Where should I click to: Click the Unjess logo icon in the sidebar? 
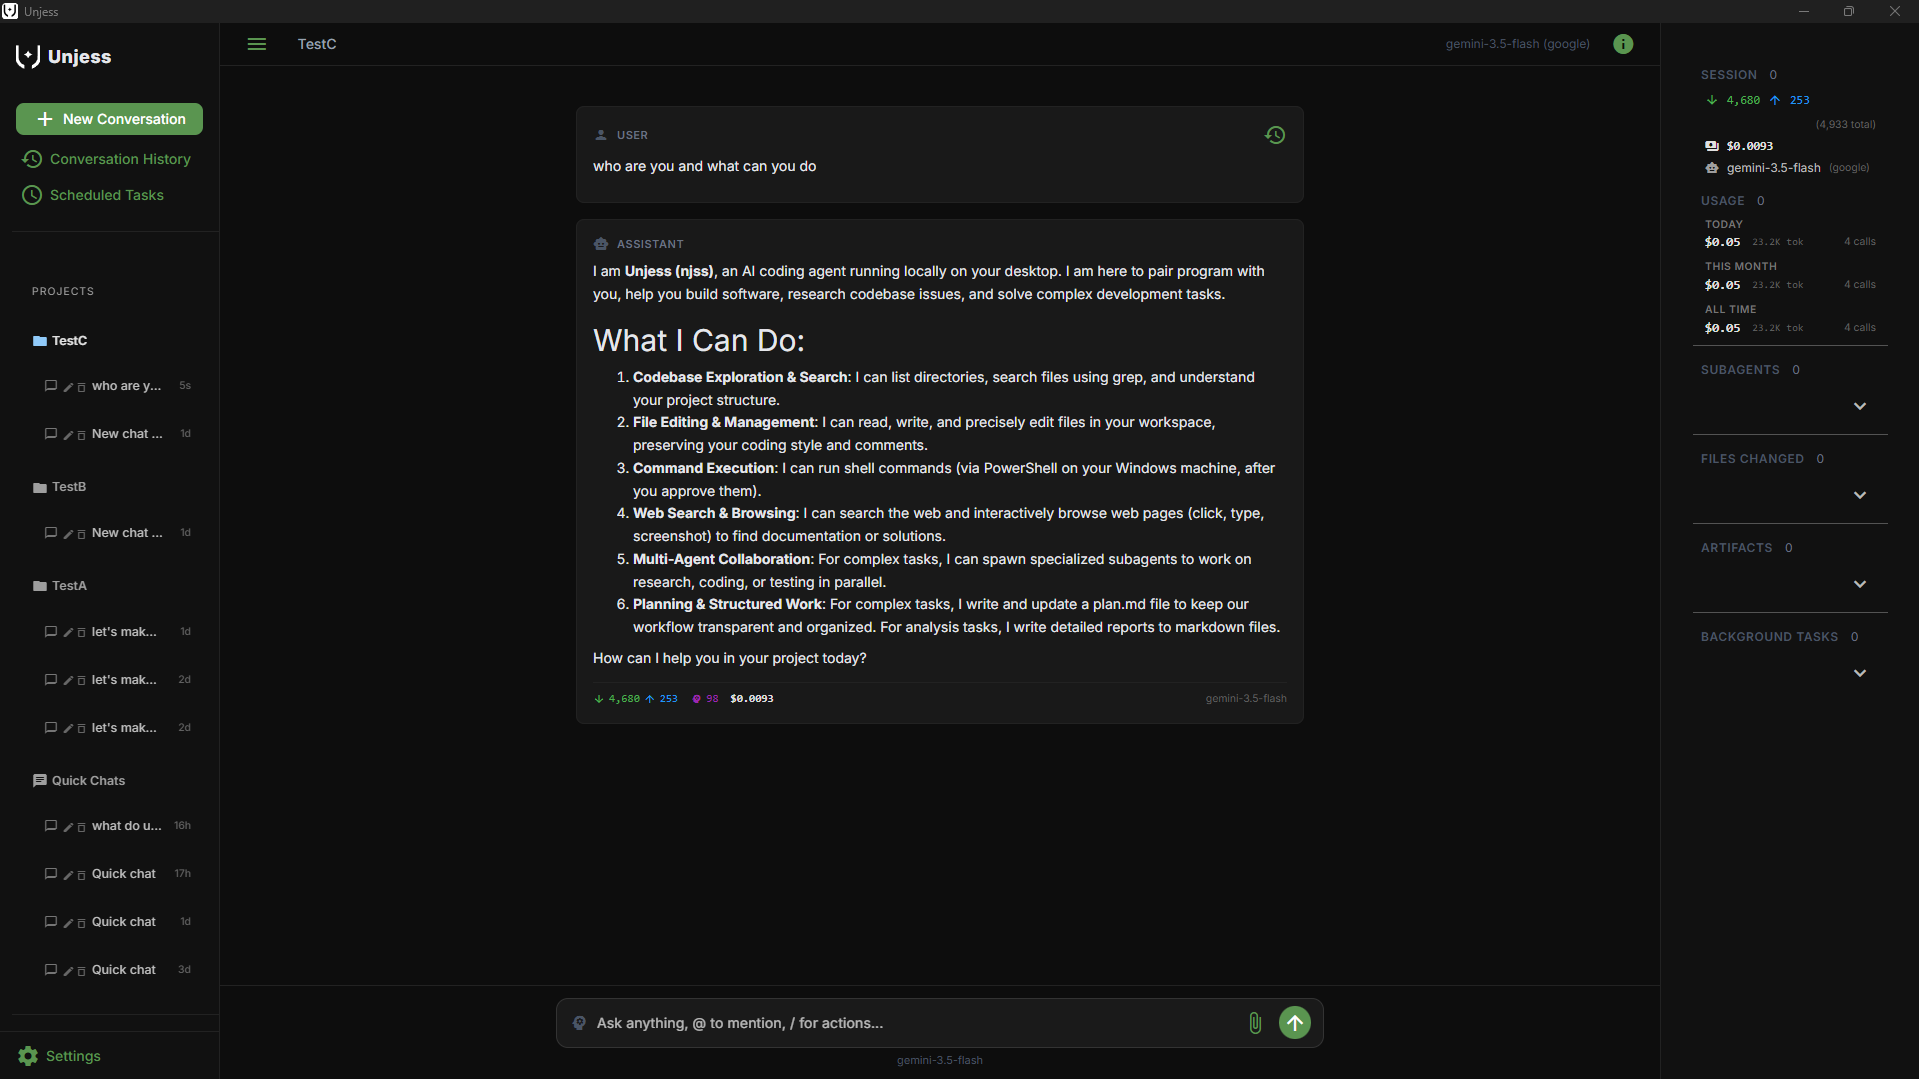tap(28, 56)
